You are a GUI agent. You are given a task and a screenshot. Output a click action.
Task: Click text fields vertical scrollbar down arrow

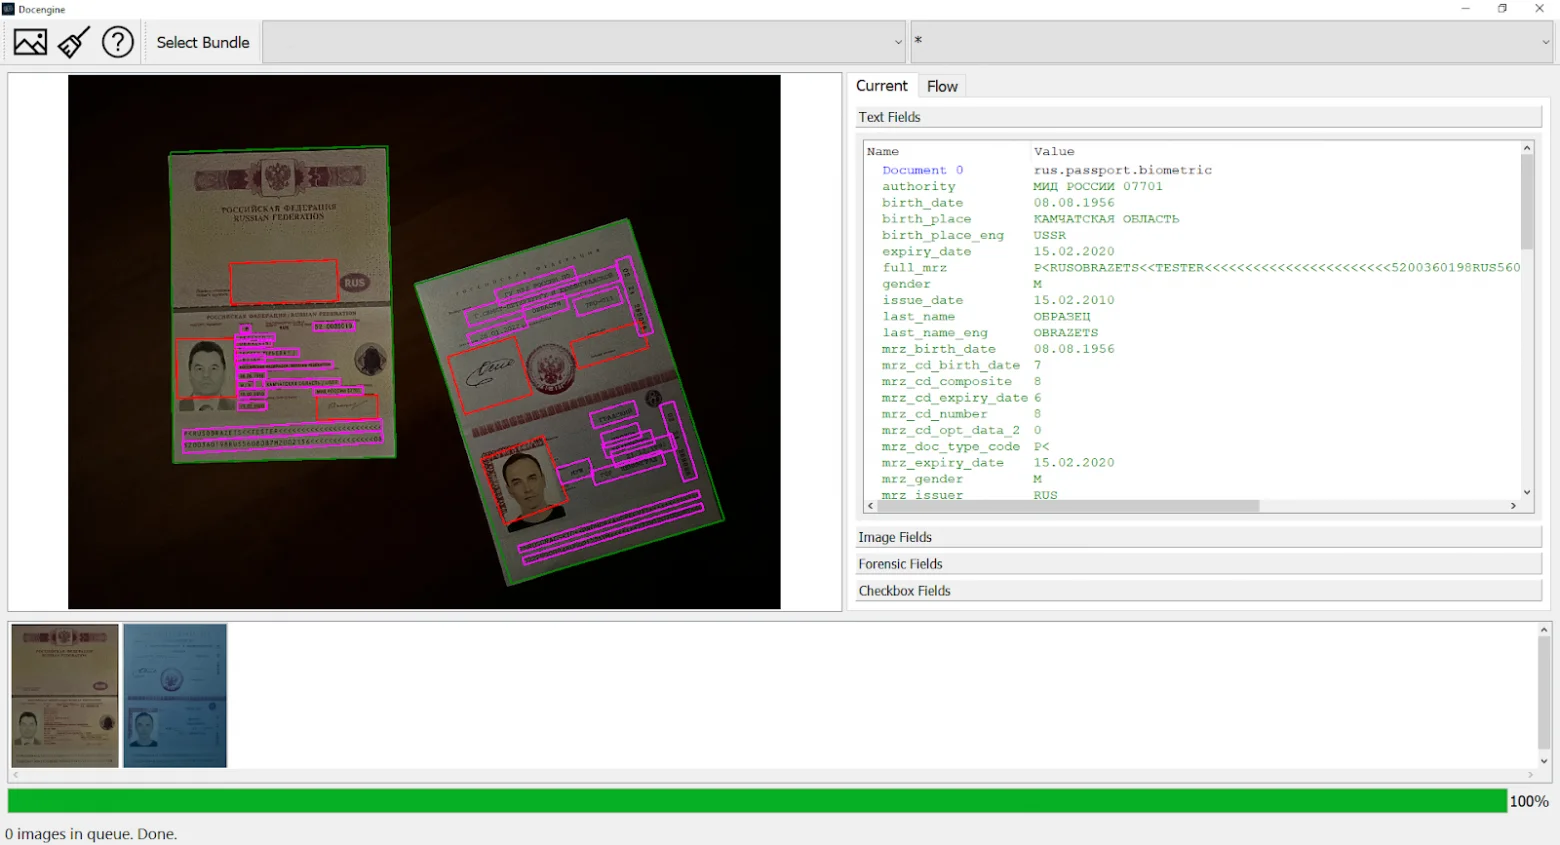(x=1527, y=492)
